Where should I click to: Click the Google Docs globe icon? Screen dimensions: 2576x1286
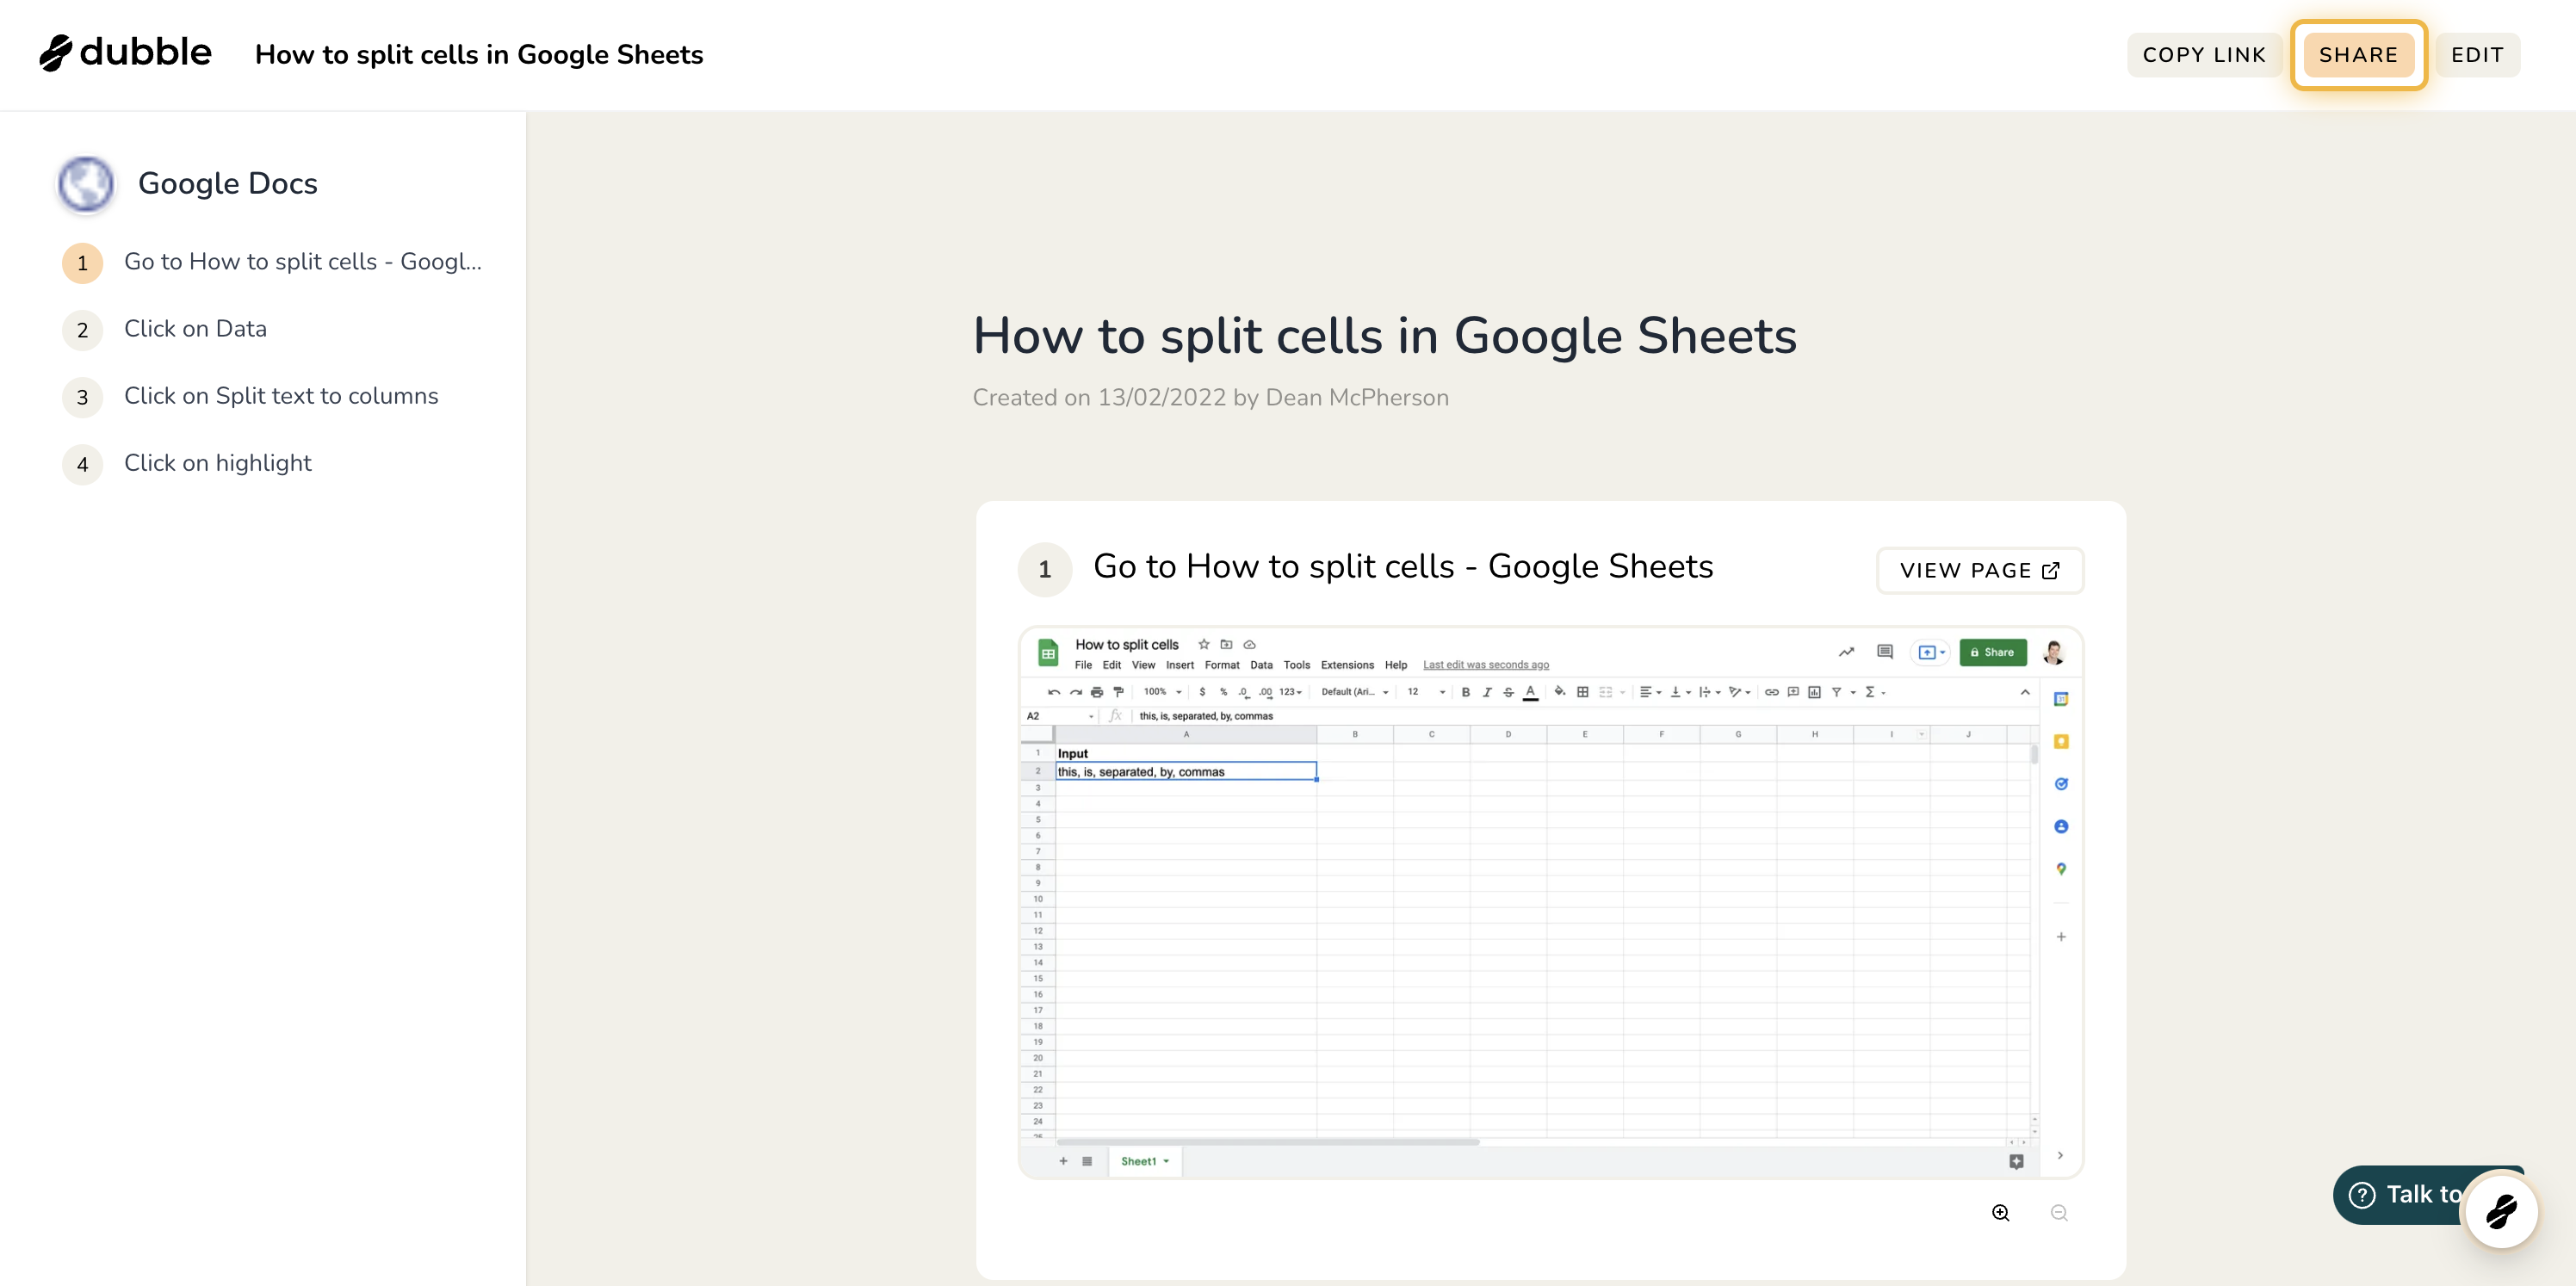[x=86, y=184]
